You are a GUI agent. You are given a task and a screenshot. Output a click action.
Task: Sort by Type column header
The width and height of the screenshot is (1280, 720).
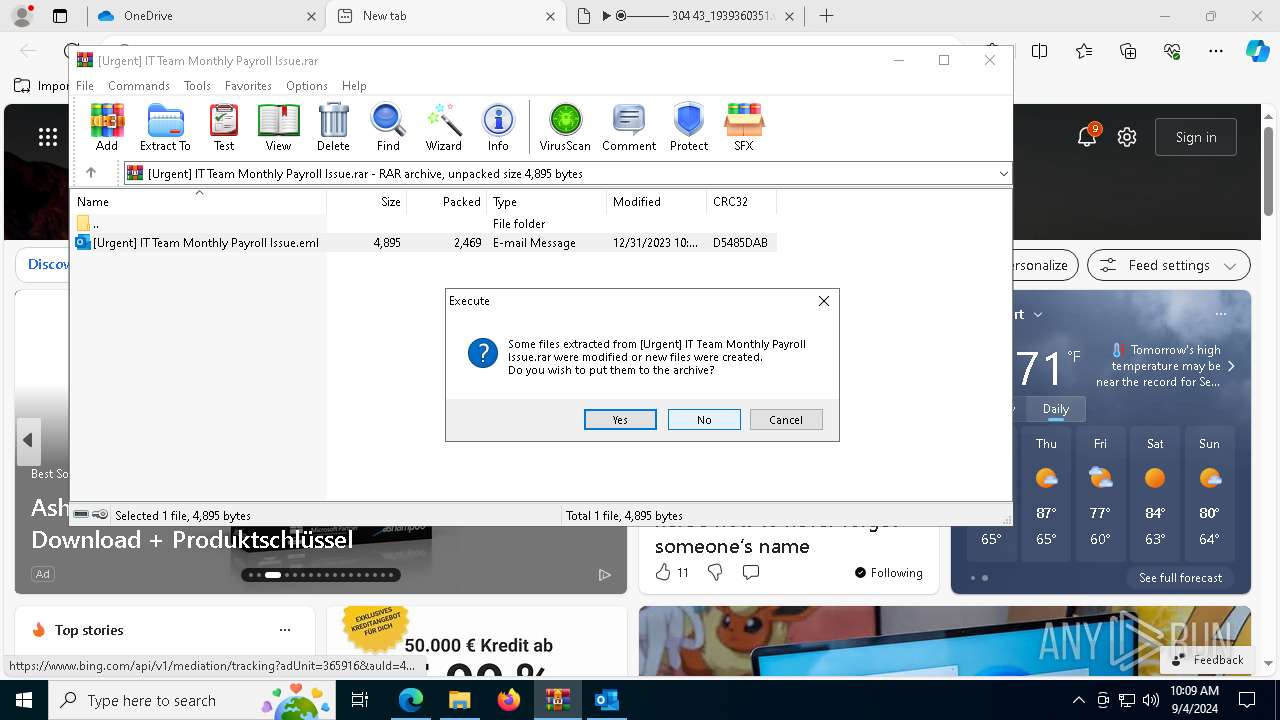click(x=547, y=202)
